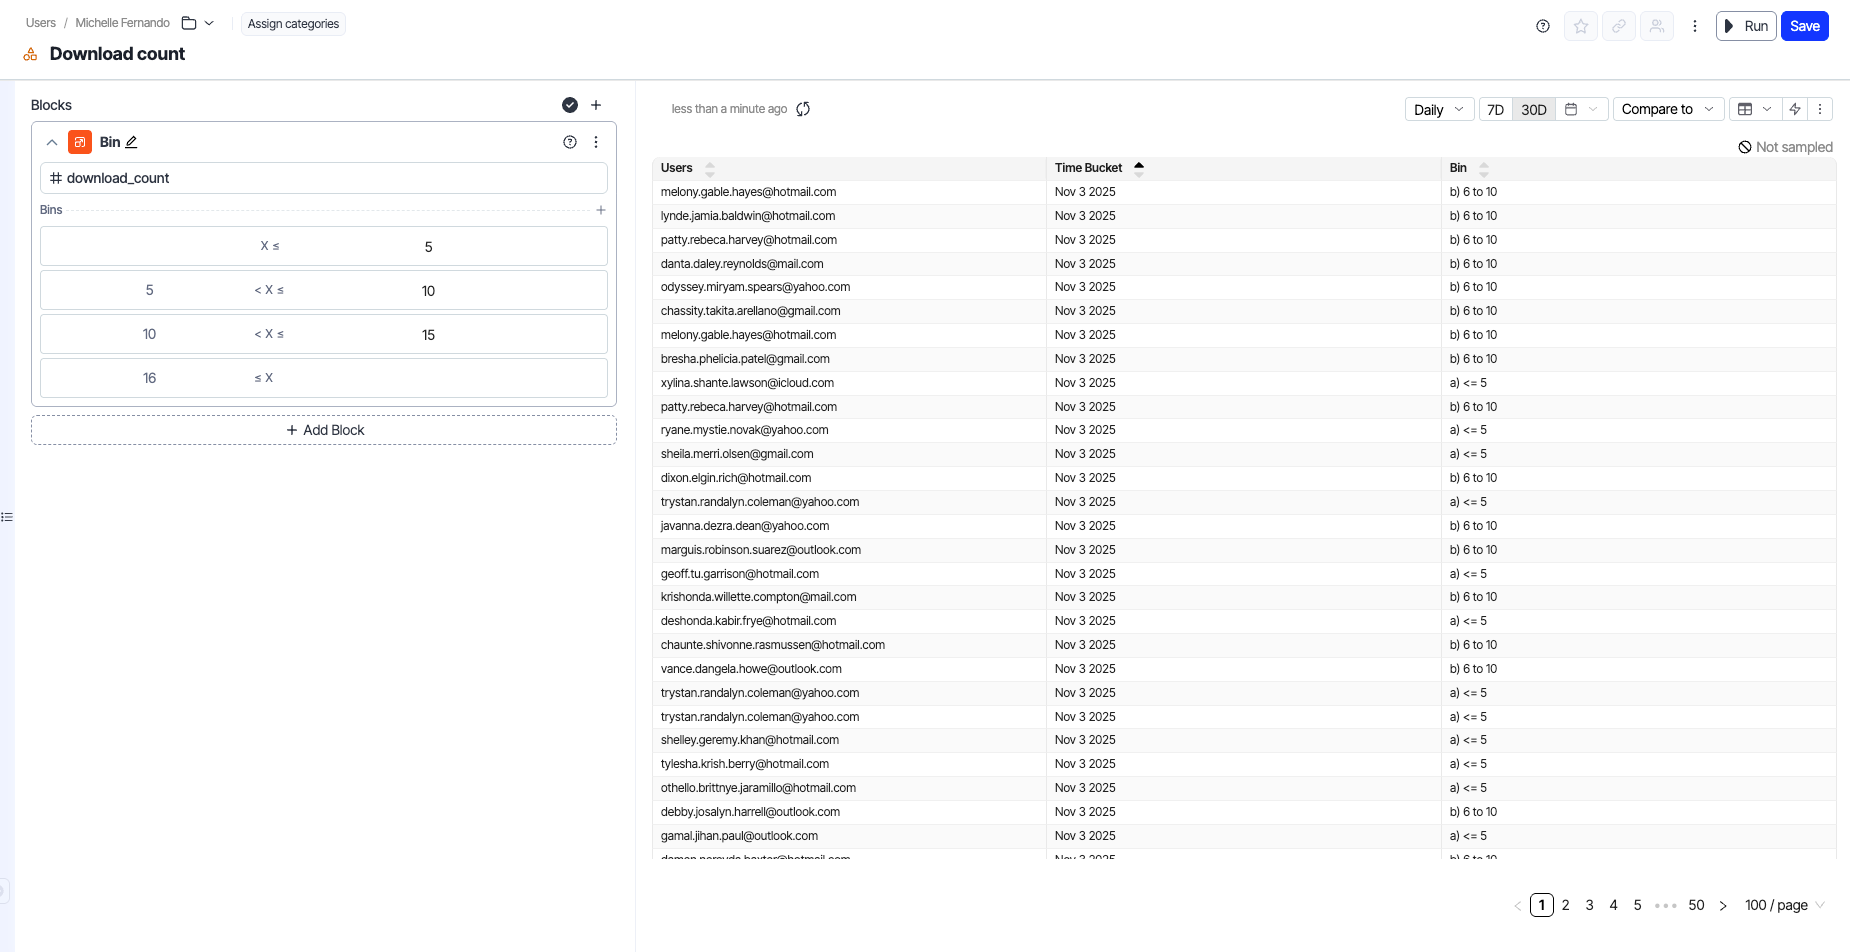The width and height of the screenshot is (1850, 952).
Task: Select the 30D time range
Action: (1533, 109)
